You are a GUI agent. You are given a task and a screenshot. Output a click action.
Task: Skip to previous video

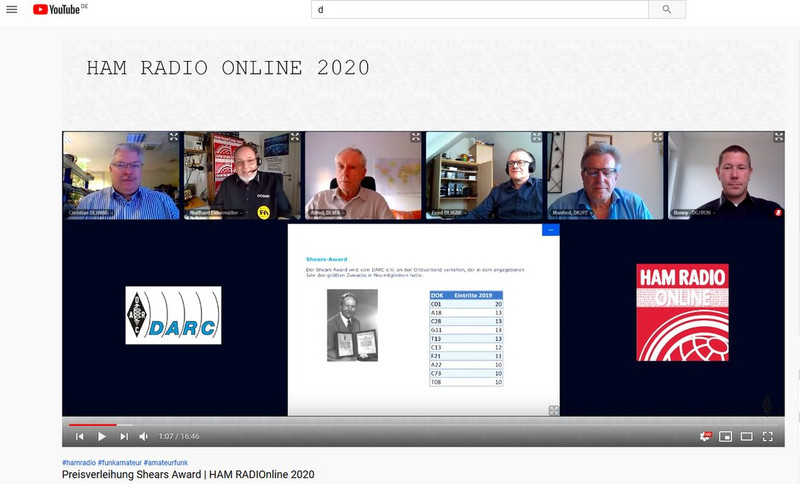click(80, 437)
